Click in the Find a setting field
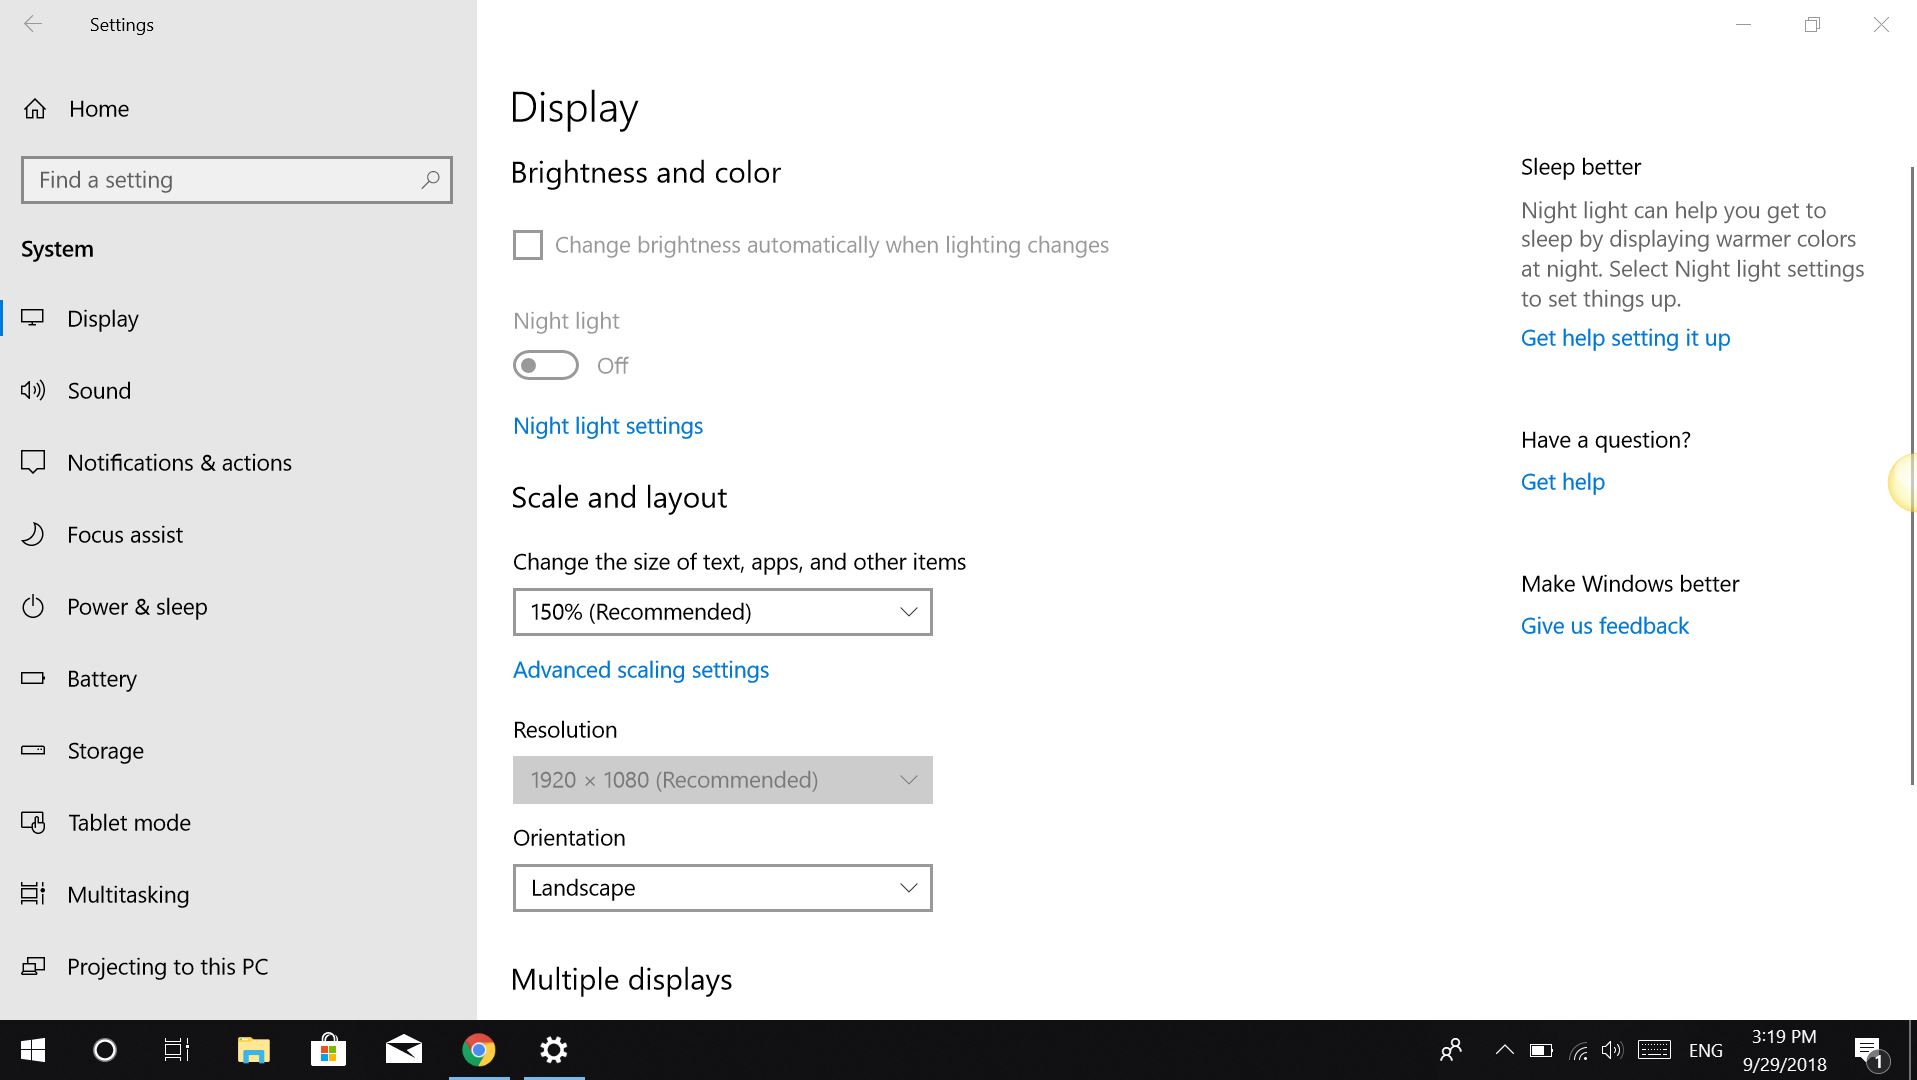 pyautogui.click(x=237, y=180)
